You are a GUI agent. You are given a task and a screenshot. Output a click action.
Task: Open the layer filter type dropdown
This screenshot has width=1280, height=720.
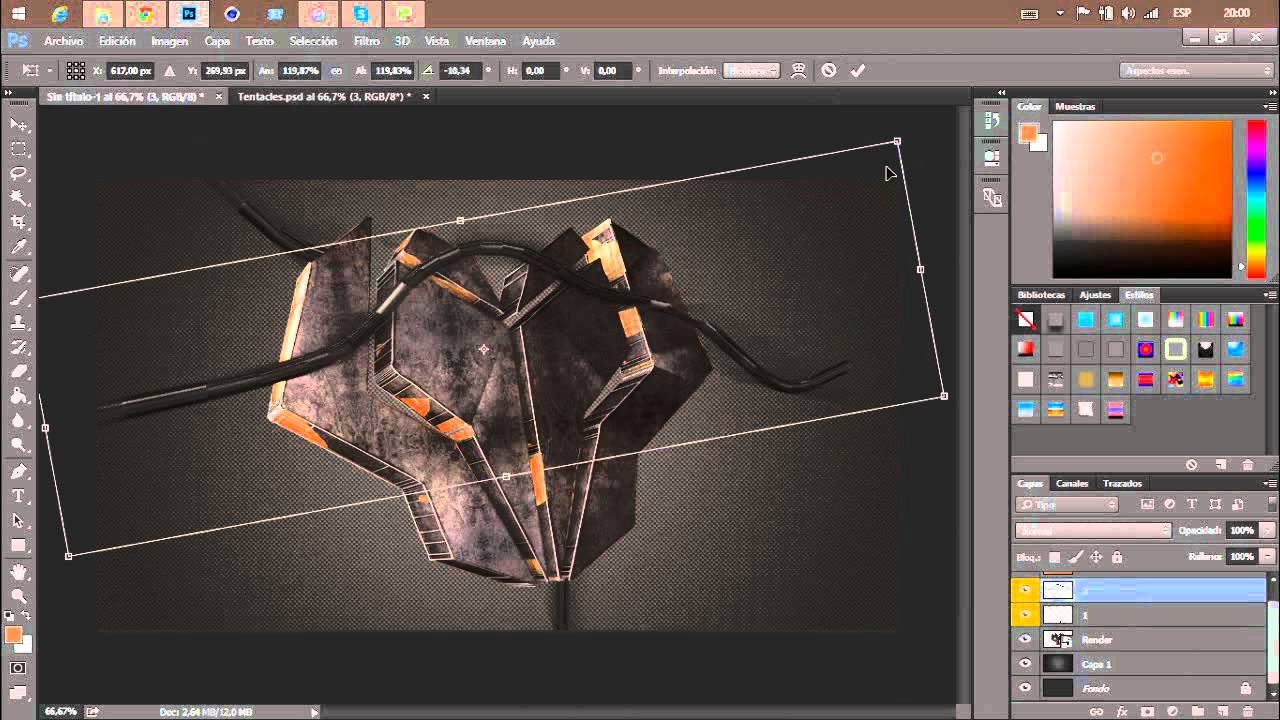1067,505
